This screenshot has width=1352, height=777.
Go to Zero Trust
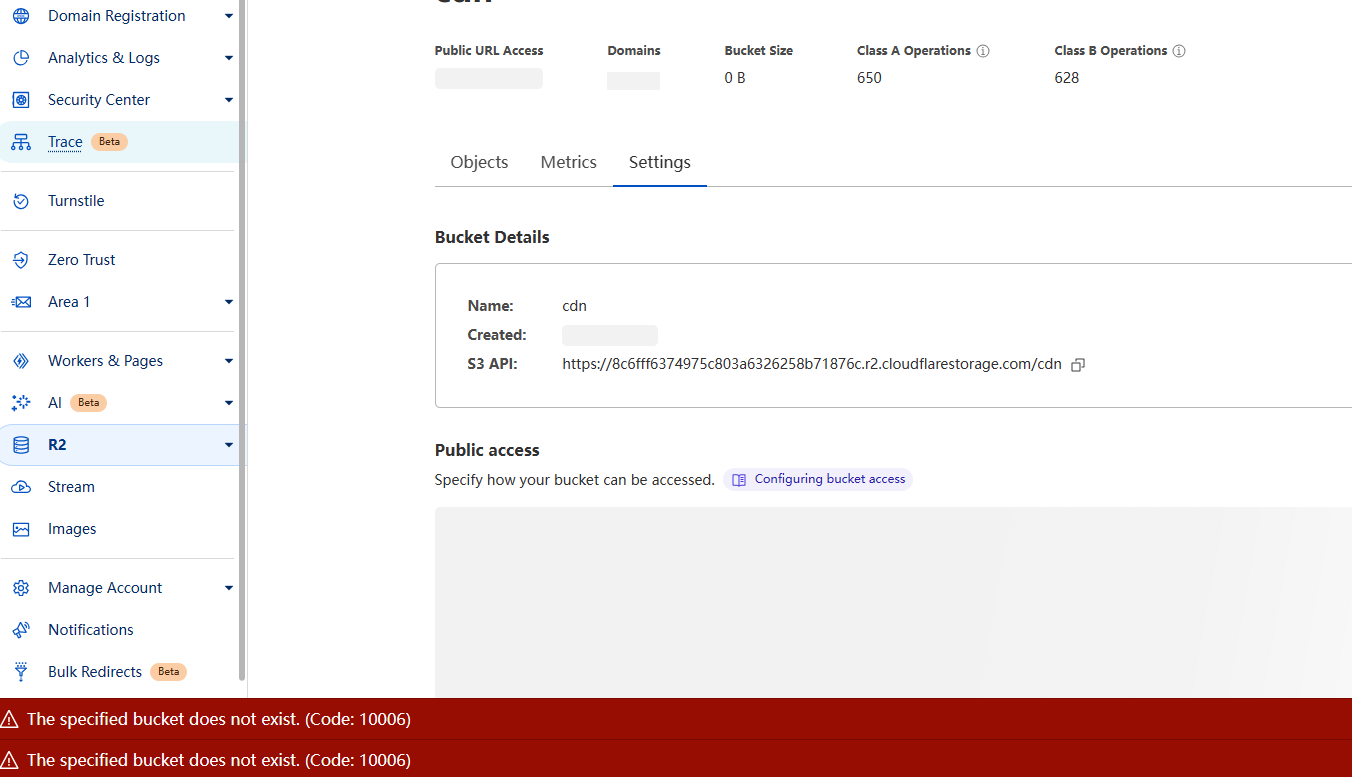tap(82, 260)
